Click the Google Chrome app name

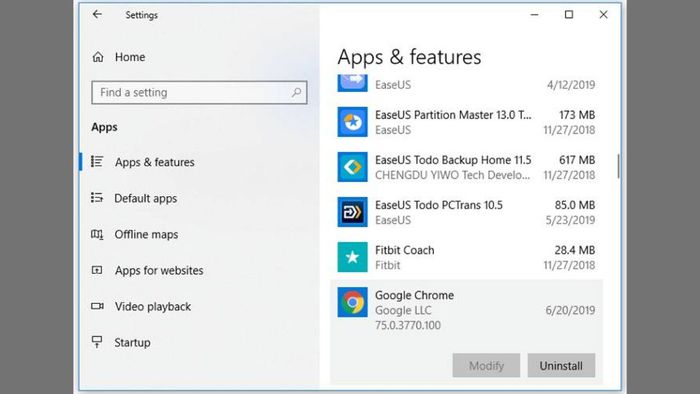(414, 295)
